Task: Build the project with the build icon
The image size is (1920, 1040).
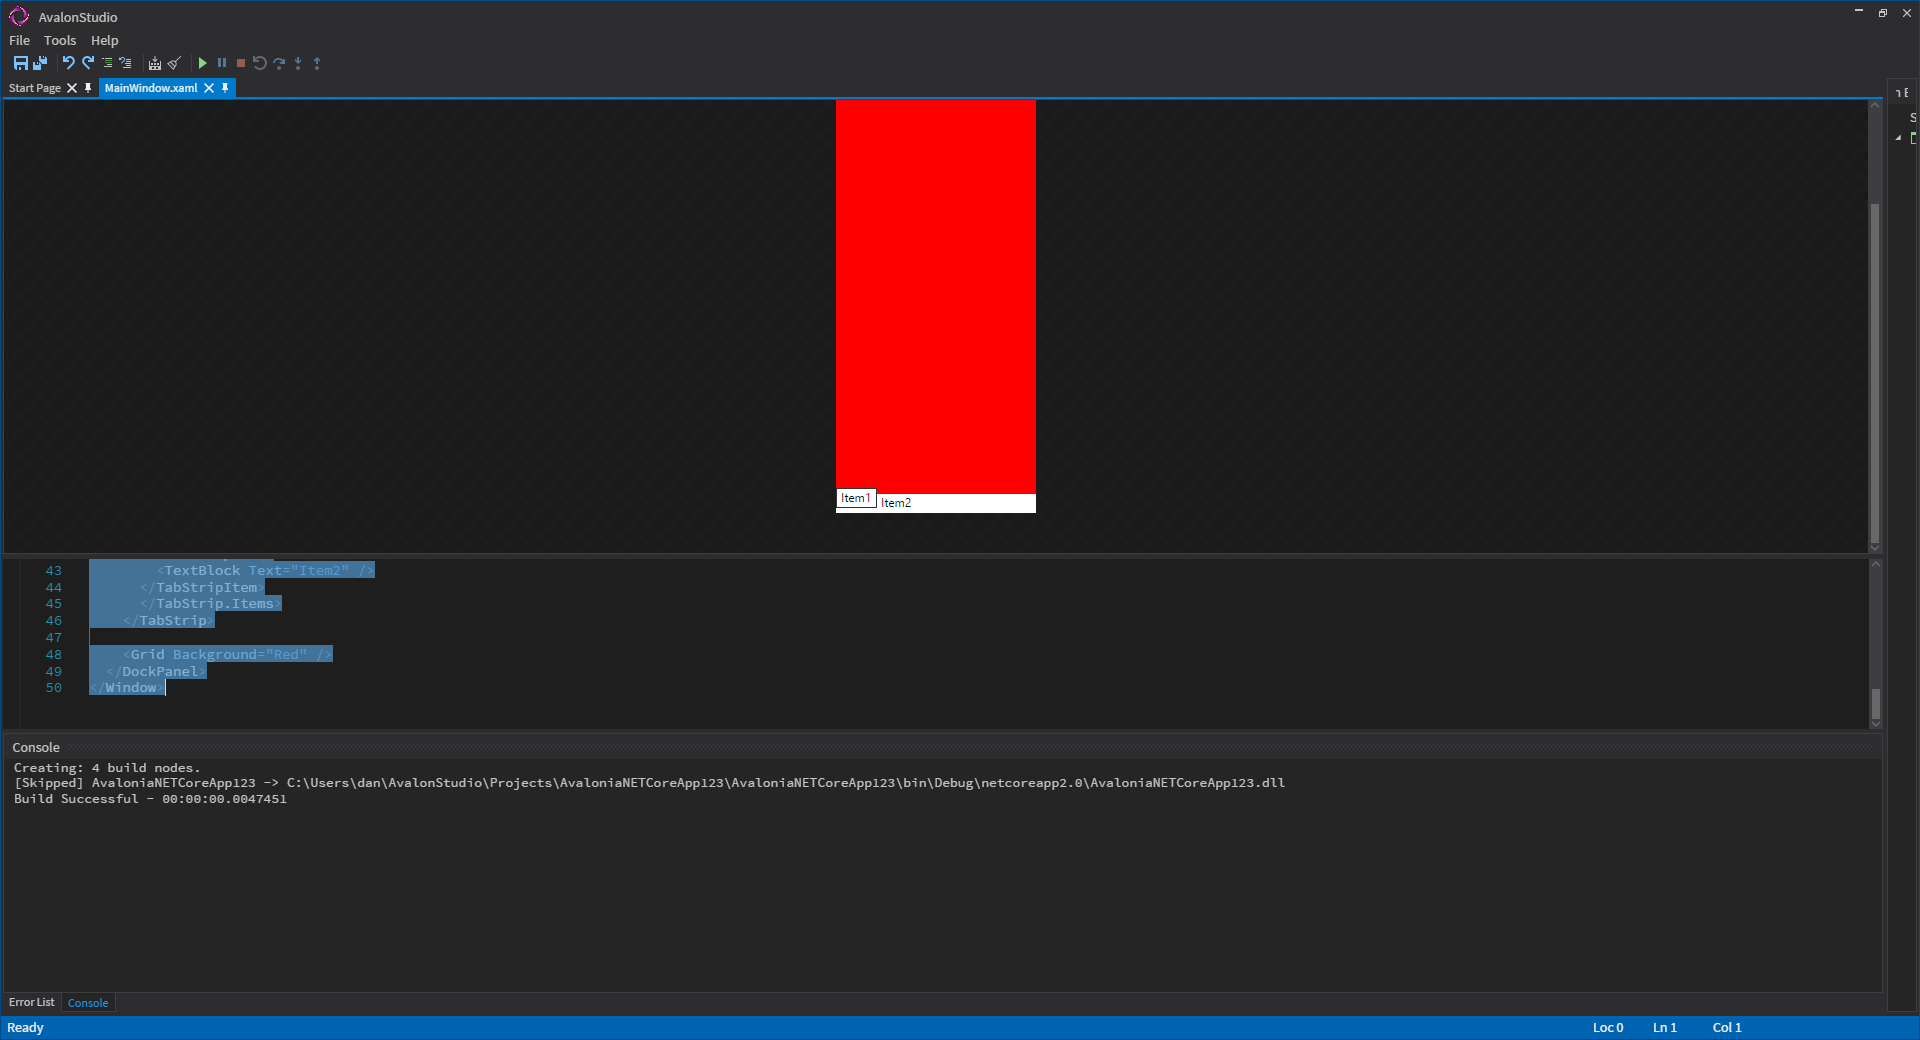Action: [155, 63]
